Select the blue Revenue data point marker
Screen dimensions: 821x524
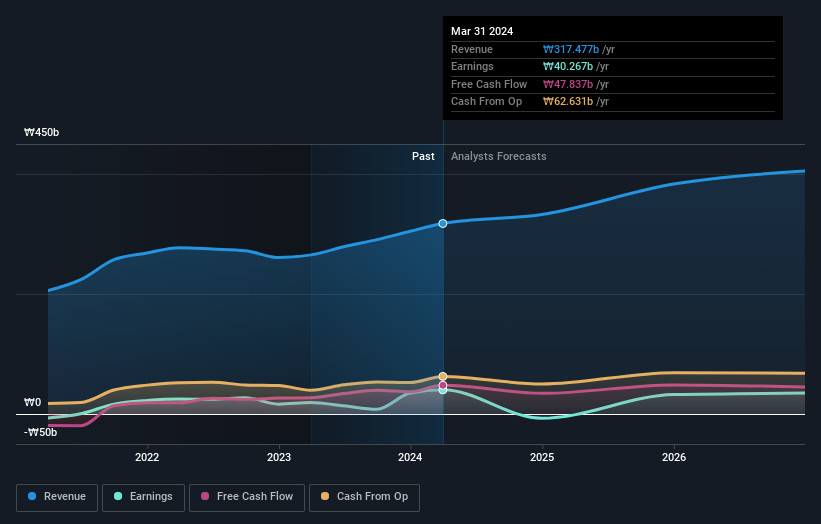pos(443,224)
